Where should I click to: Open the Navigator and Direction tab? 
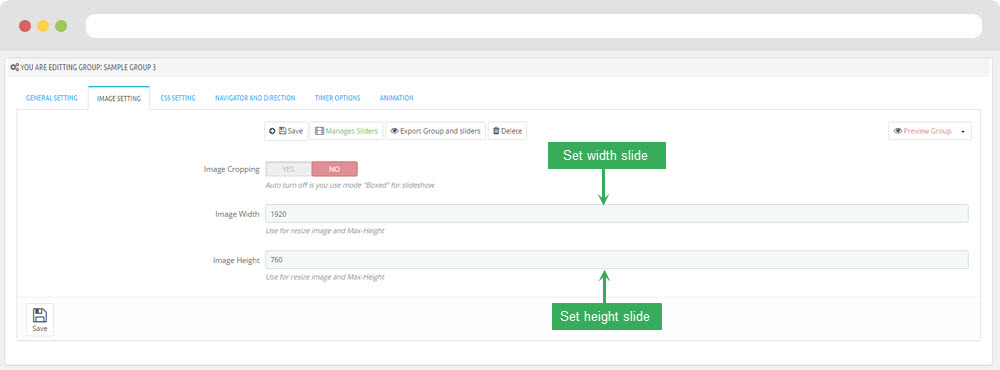pyautogui.click(x=255, y=98)
